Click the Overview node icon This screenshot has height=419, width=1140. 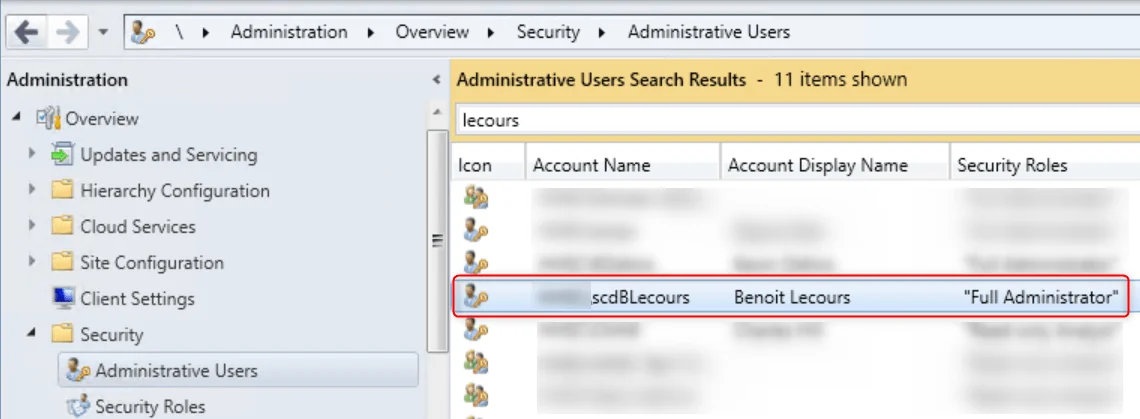coord(49,118)
